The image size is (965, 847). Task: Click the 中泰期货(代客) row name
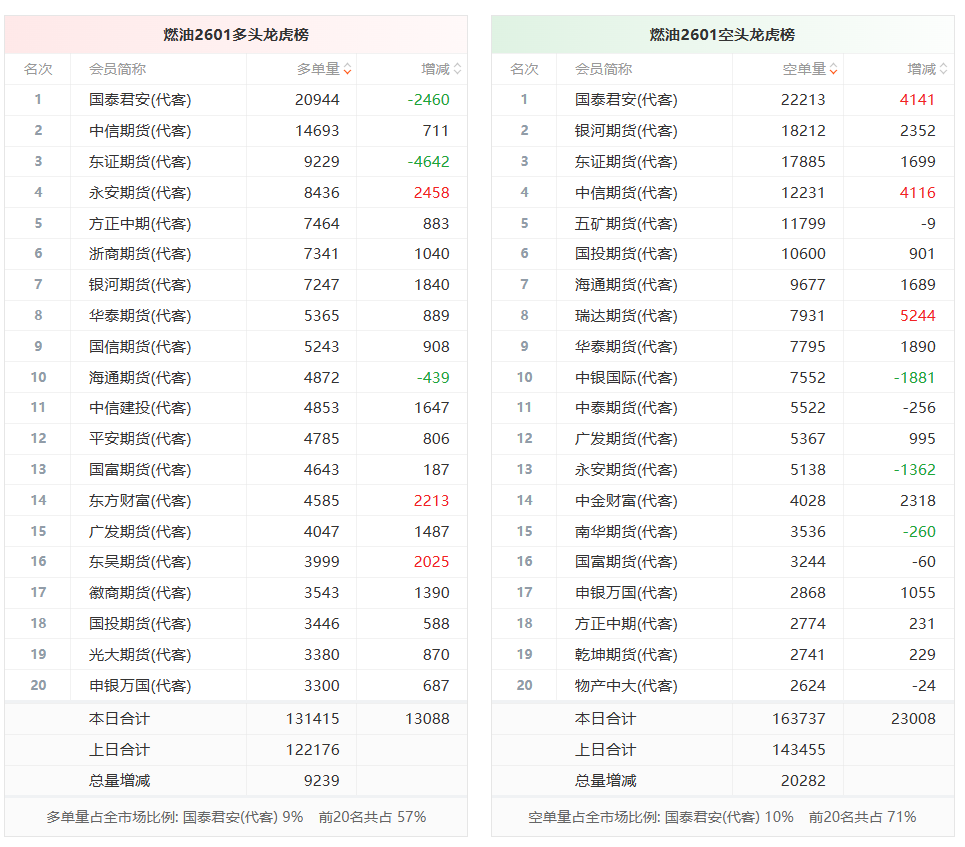pyautogui.click(x=626, y=407)
